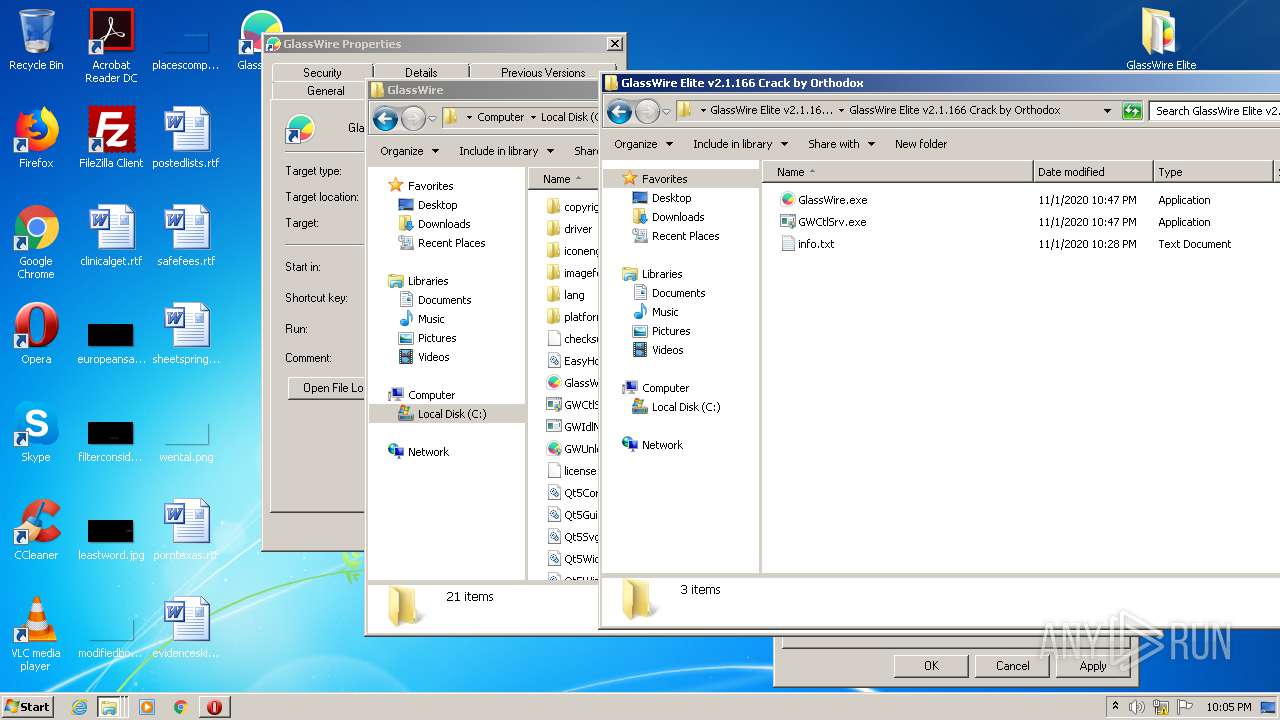This screenshot has height=720, width=1280.
Task: Go back in the GlassWire explorer window
Action: (x=385, y=118)
